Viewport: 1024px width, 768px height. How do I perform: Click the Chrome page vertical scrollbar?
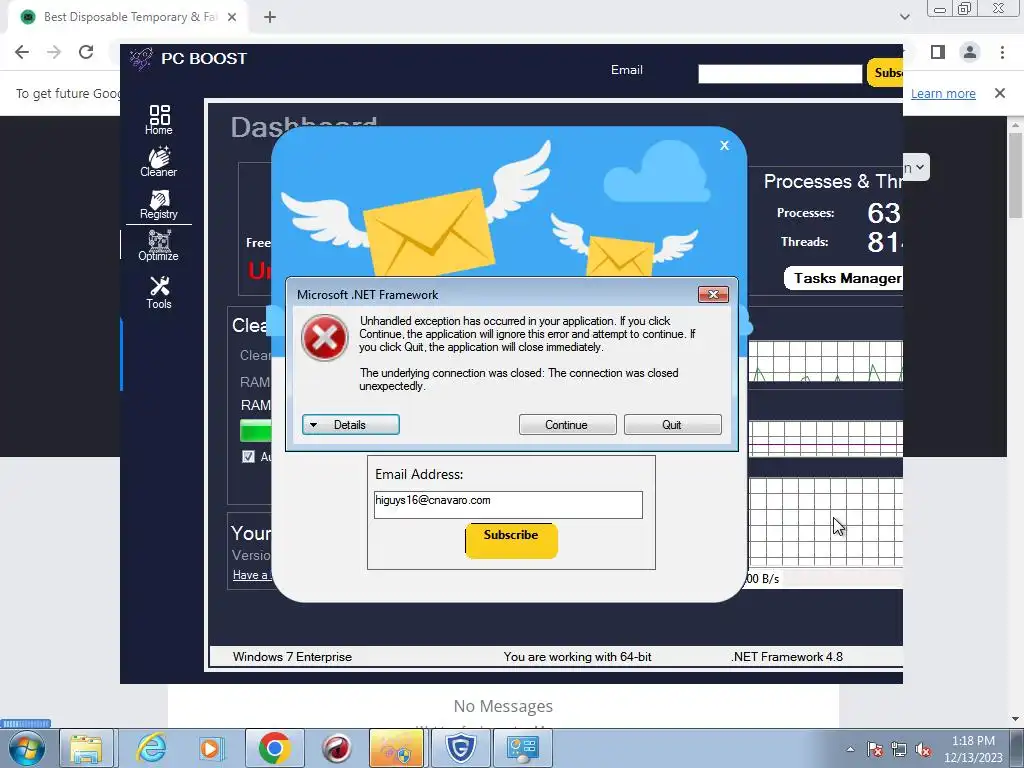[1015, 176]
